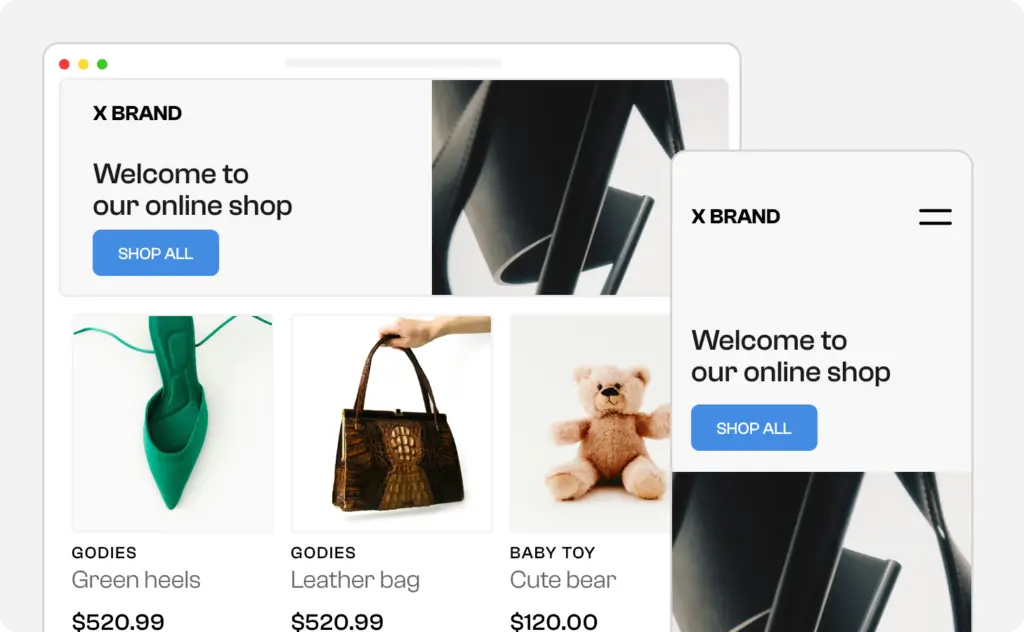This screenshot has height=632, width=1024.
Task: Click the X BRAND logo on desktop
Action: pyautogui.click(x=137, y=113)
